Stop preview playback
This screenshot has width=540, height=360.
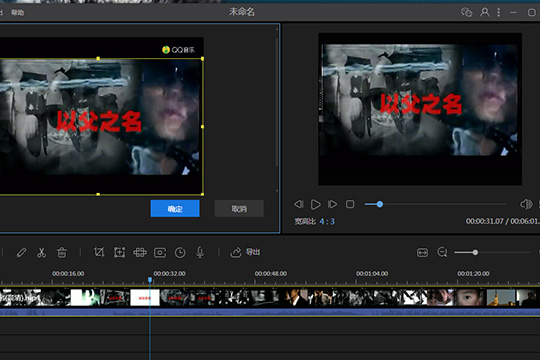[x=350, y=204]
